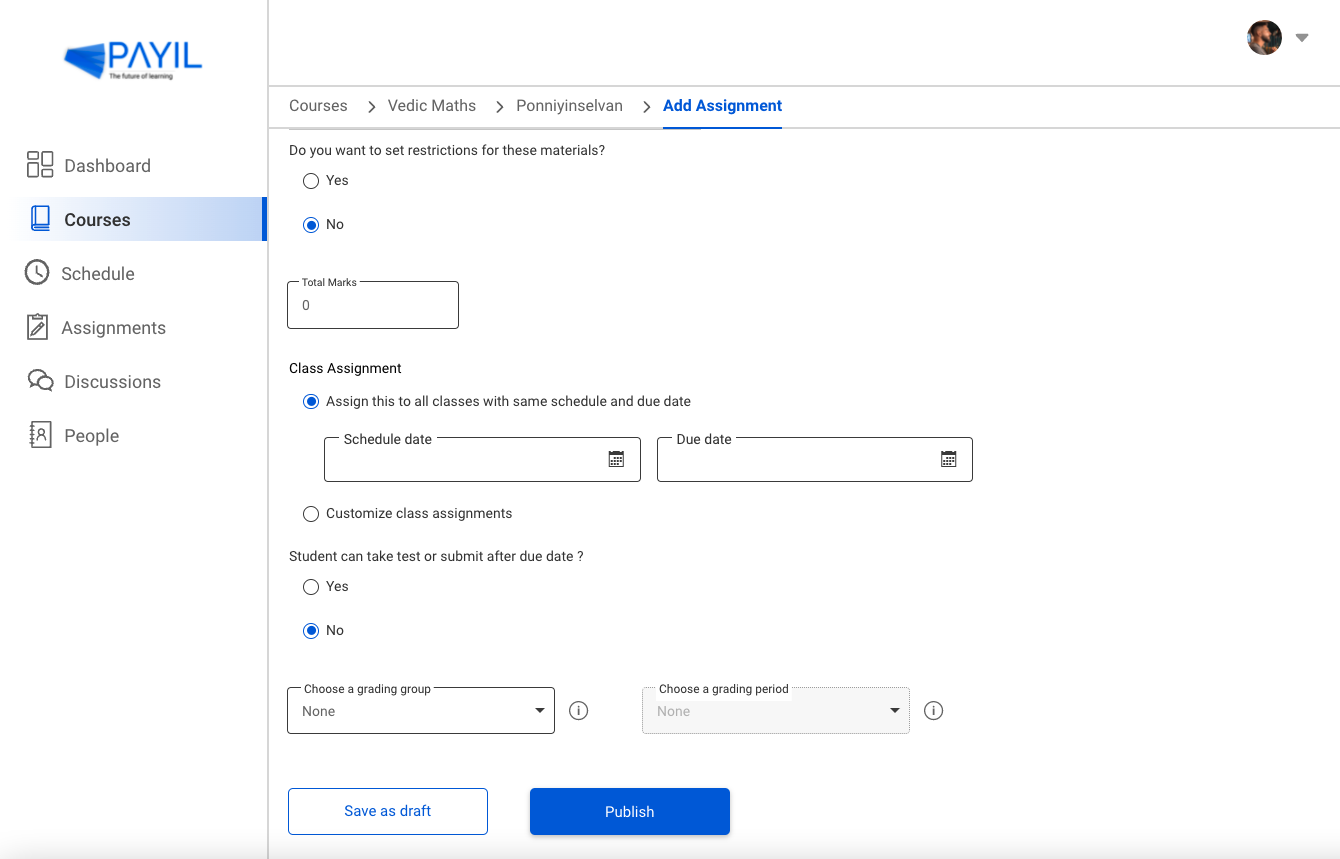Viewport: 1340px width, 859px height.
Task: Go to Ponniyinselvan breadcrumb
Action: 569,106
